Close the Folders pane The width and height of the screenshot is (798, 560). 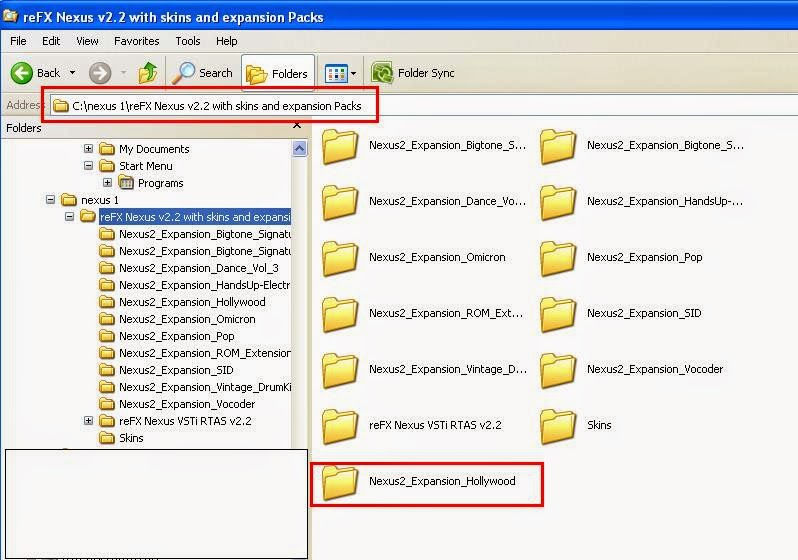point(297,125)
